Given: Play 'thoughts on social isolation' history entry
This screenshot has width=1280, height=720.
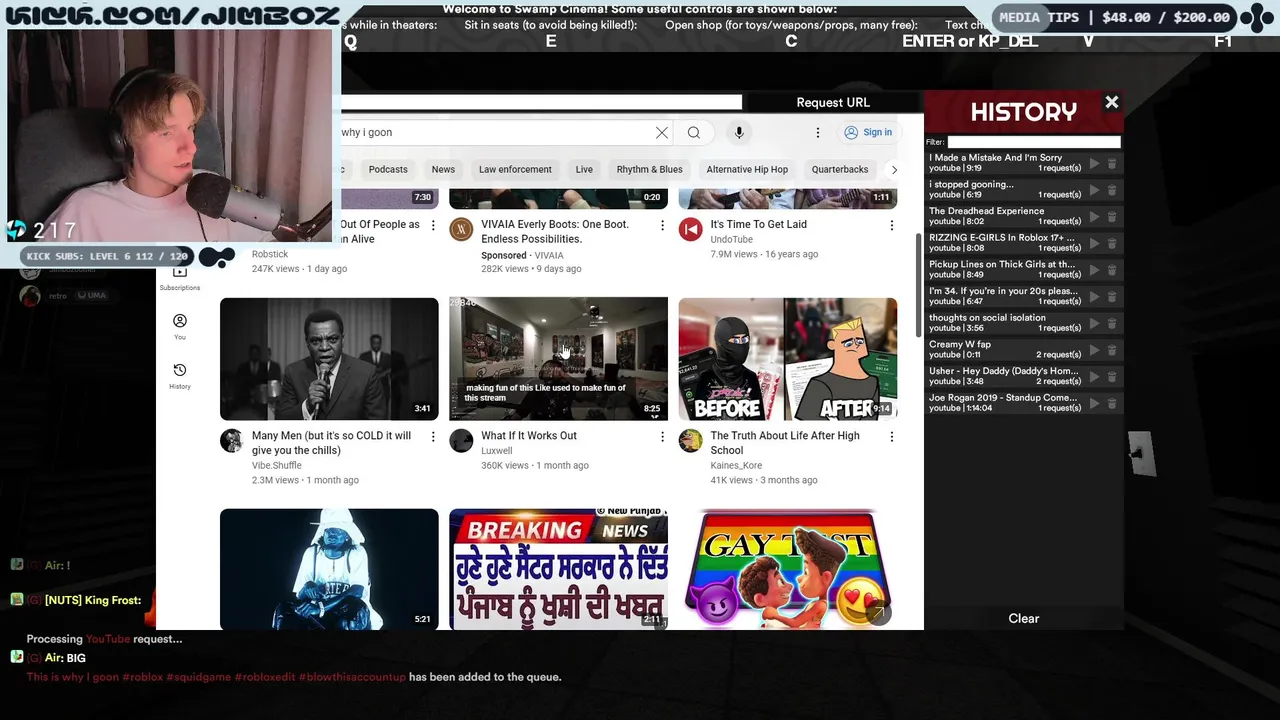Looking at the screenshot, I should point(1094,323).
